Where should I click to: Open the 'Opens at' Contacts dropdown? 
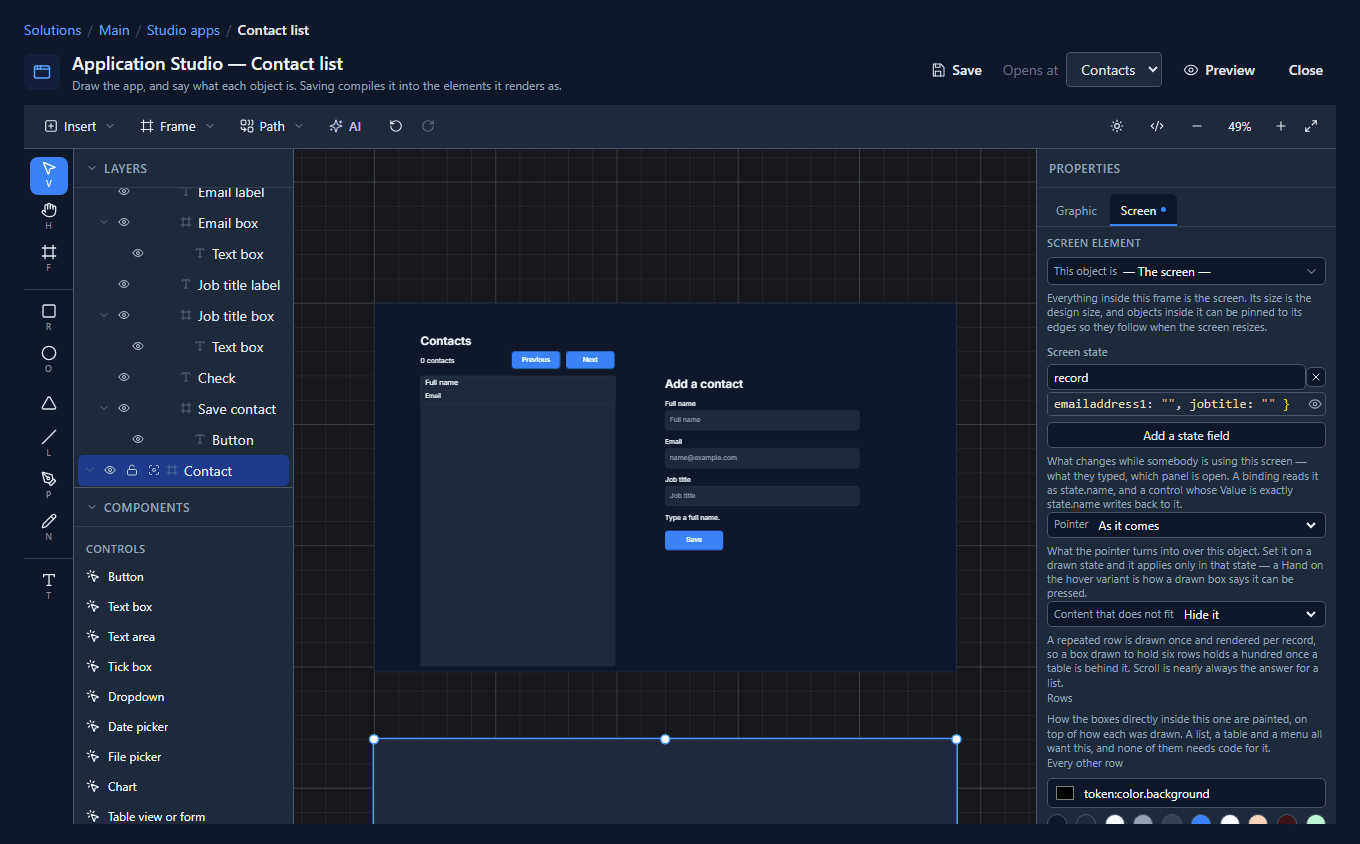(1114, 70)
